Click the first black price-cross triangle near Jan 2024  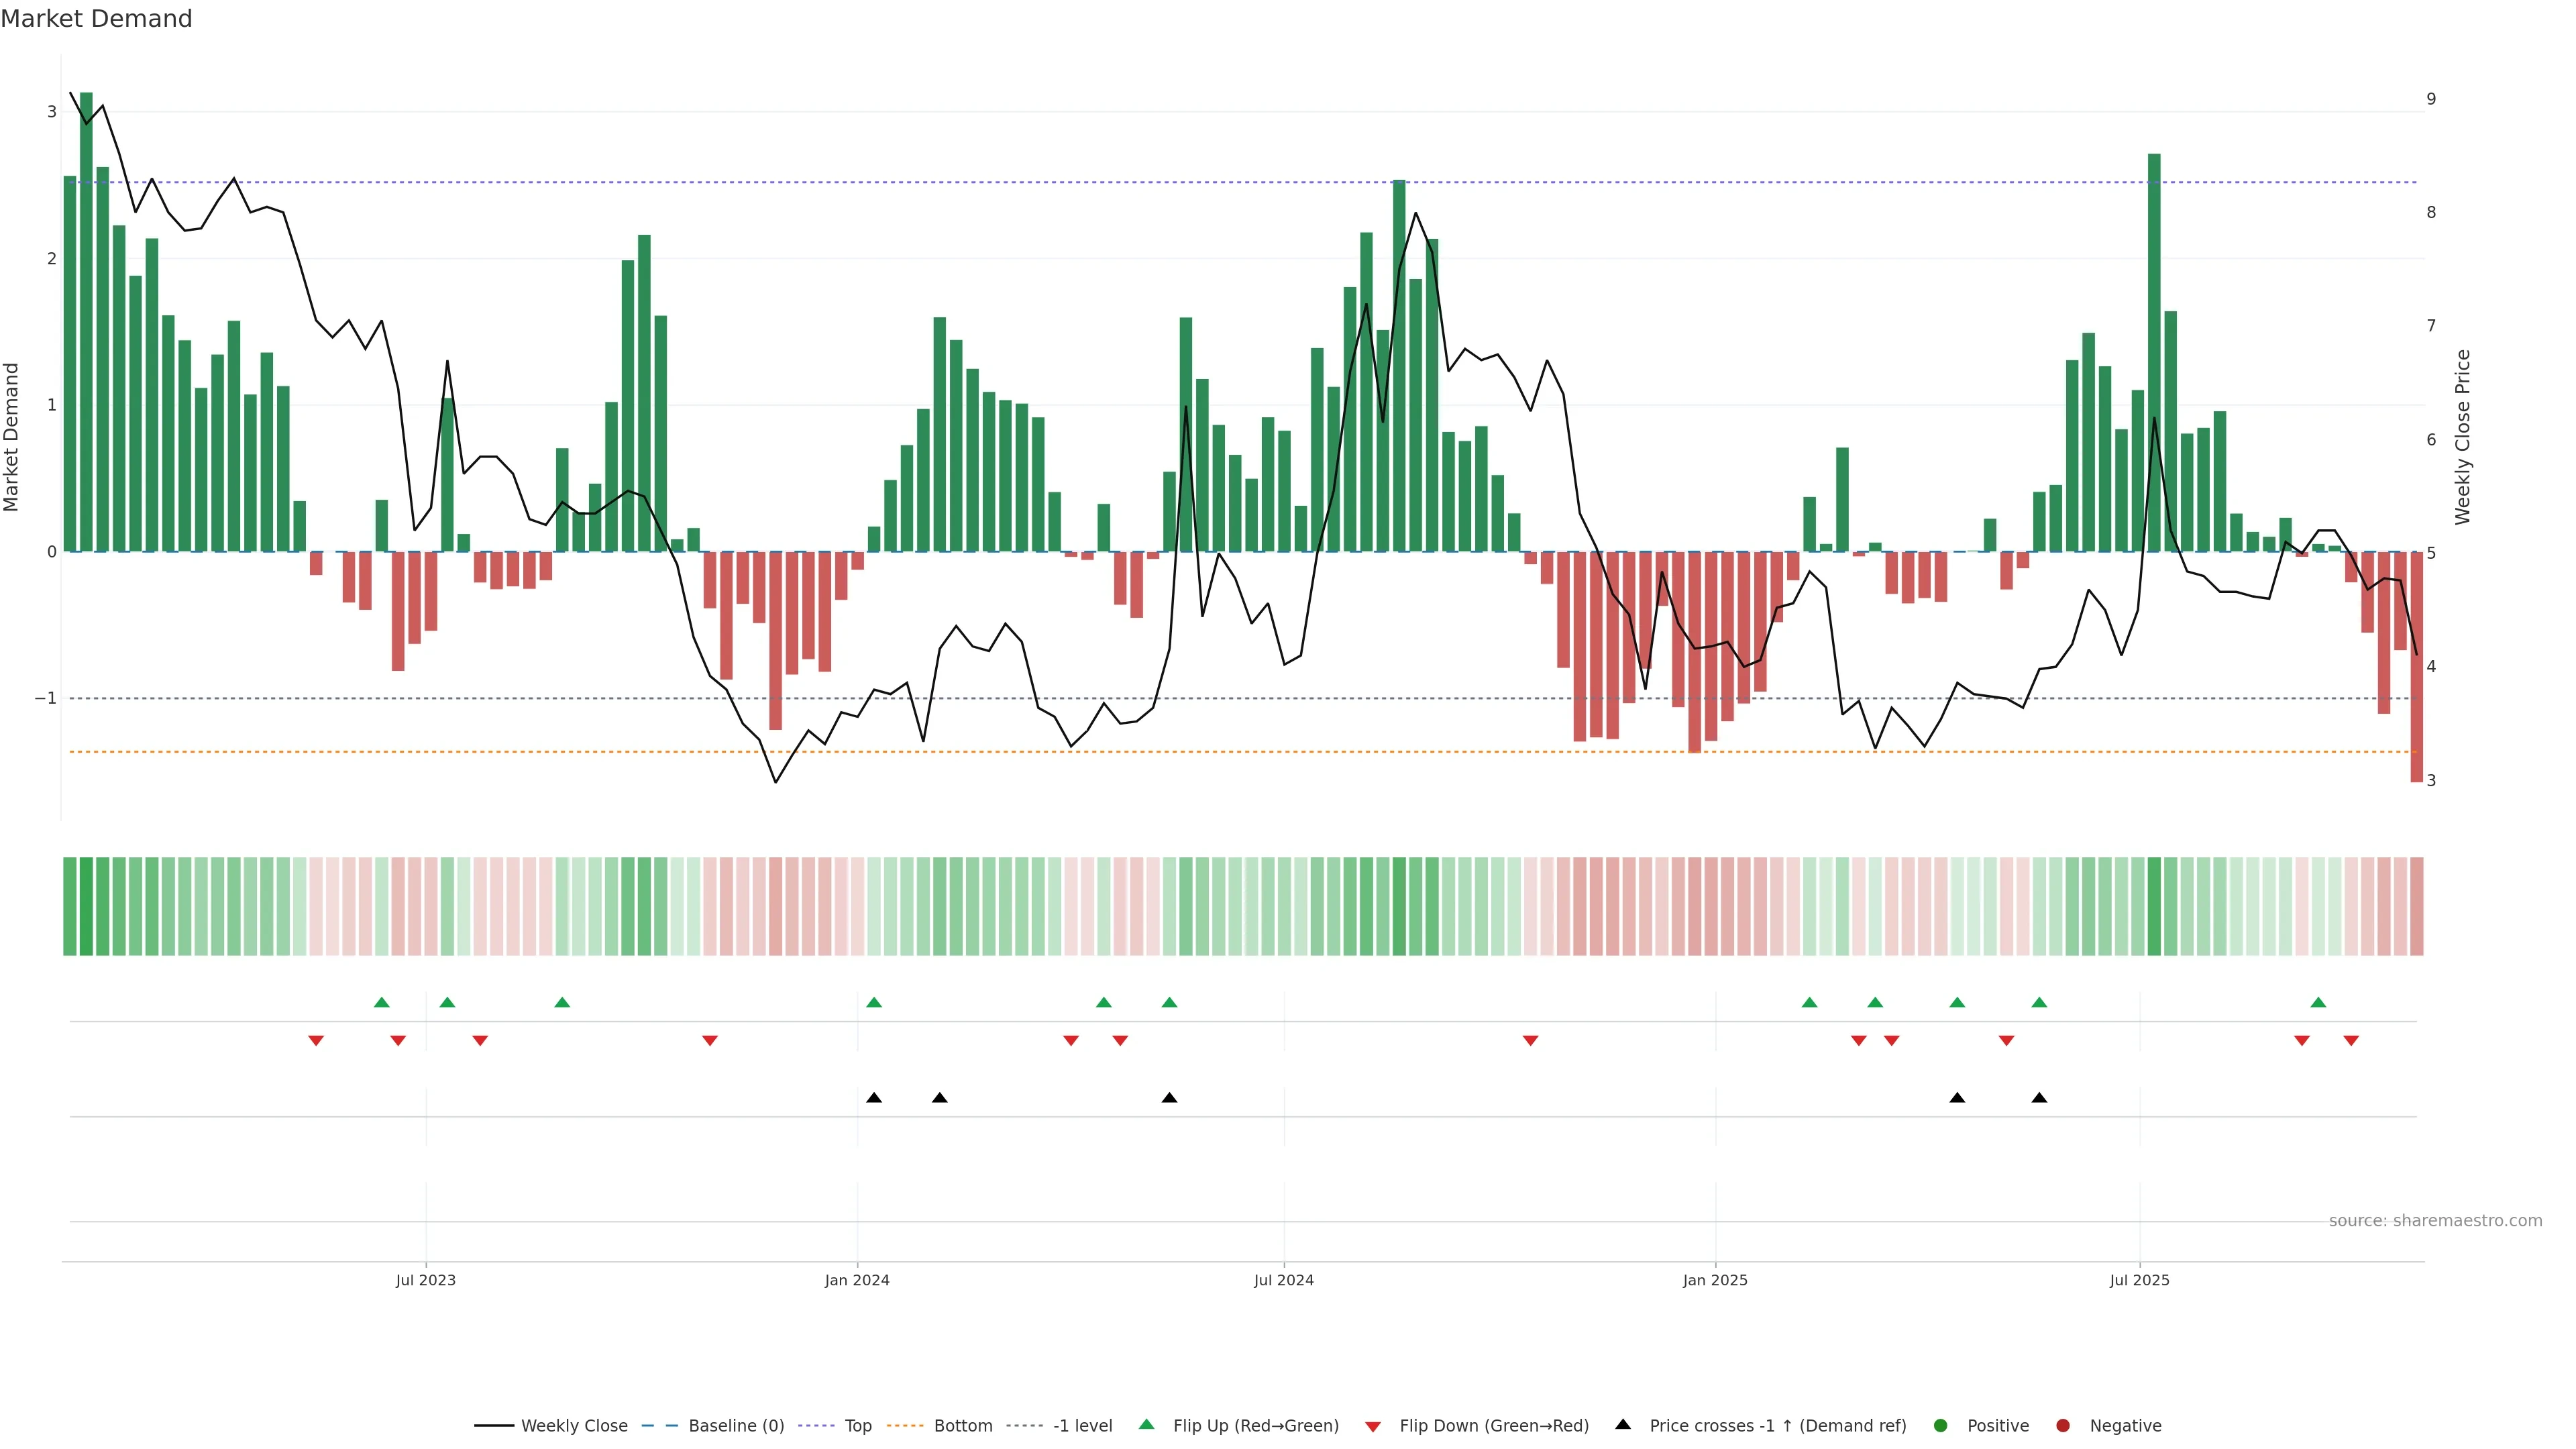pos(874,1098)
